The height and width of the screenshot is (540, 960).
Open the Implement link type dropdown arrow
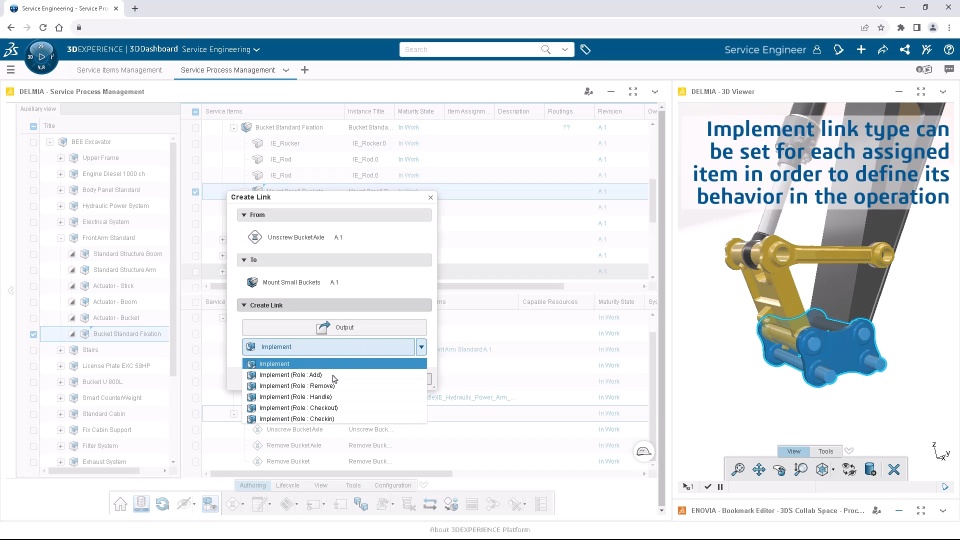(421, 347)
